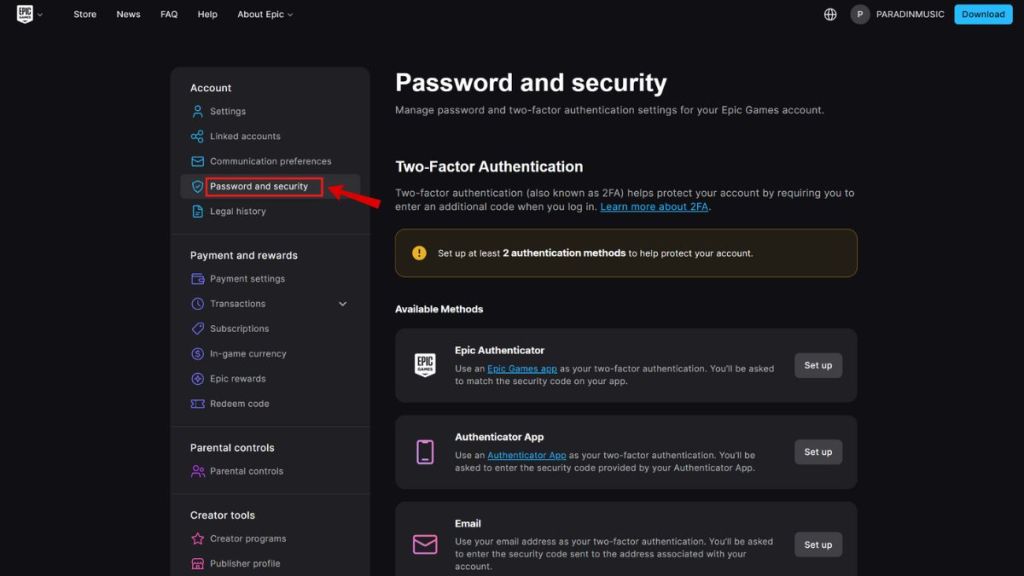
Task: Click the Communication preferences envelope icon
Action: (x=196, y=161)
